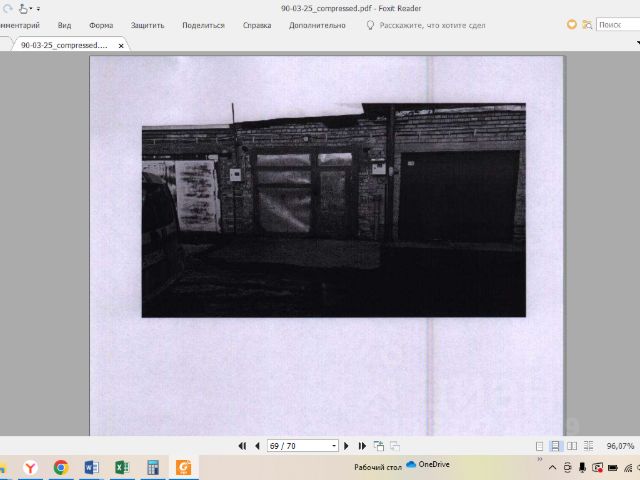
Task: Open Google Chrome from the taskbar
Action: pos(60,467)
